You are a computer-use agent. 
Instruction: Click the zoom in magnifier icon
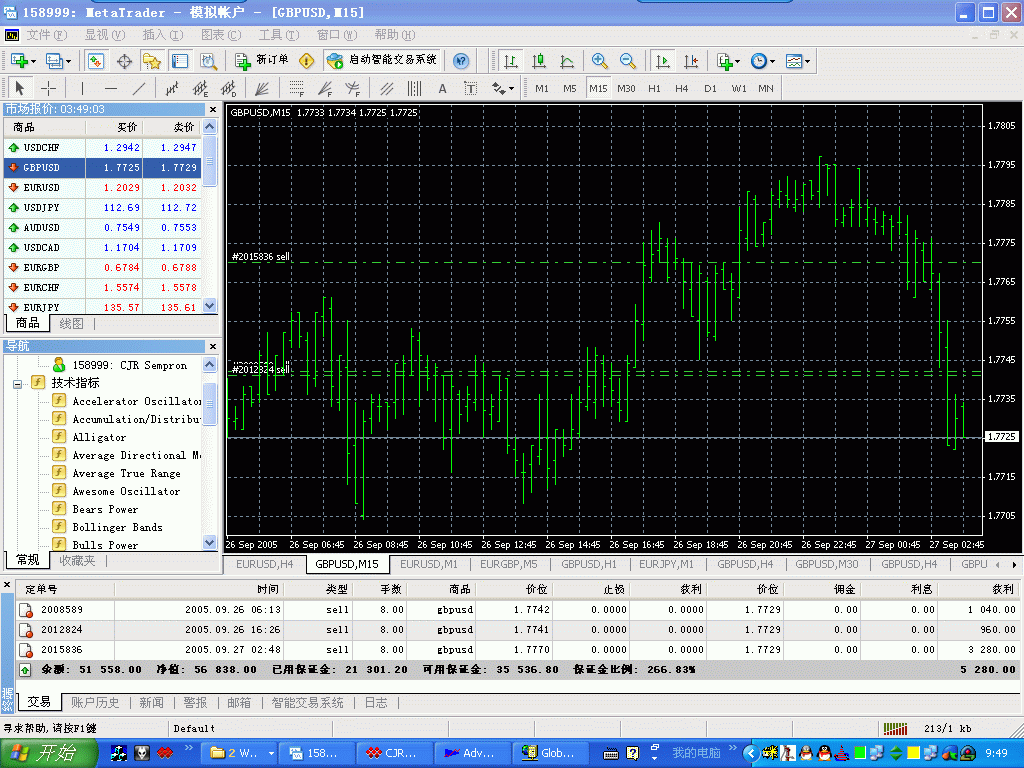tap(600, 61)
